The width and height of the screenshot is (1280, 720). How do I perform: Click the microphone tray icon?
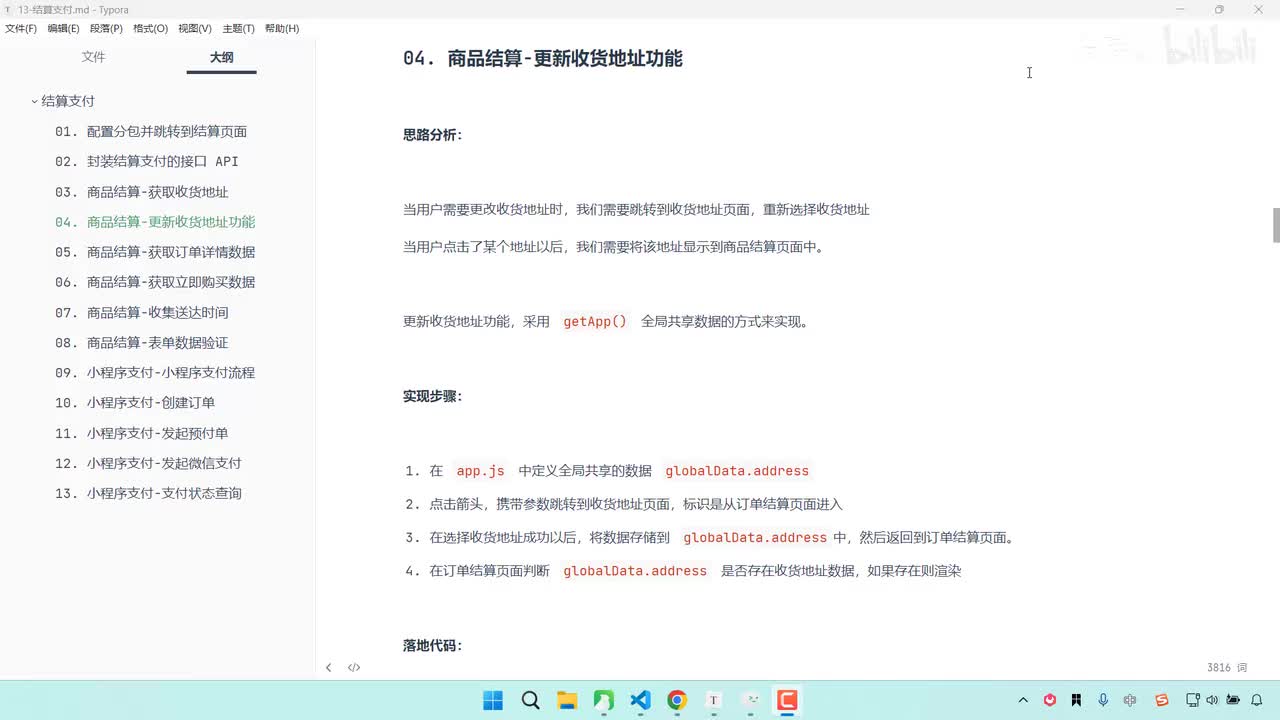[1103, 700]
